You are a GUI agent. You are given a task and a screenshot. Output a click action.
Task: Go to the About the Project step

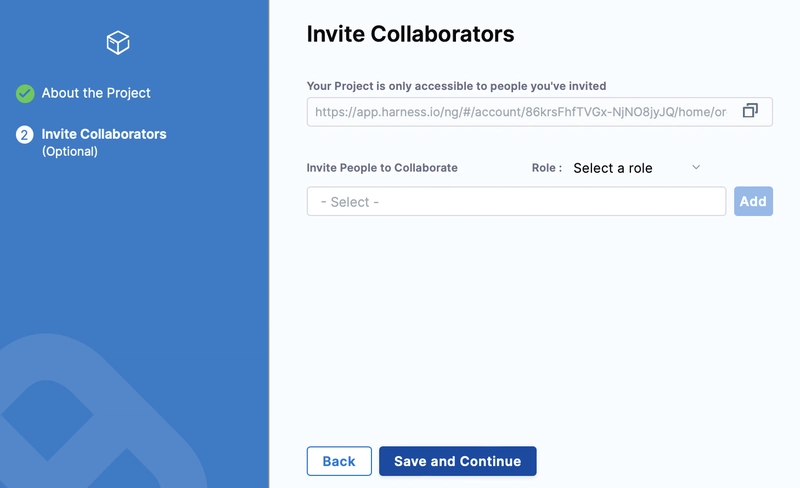(x=96, y=93)
